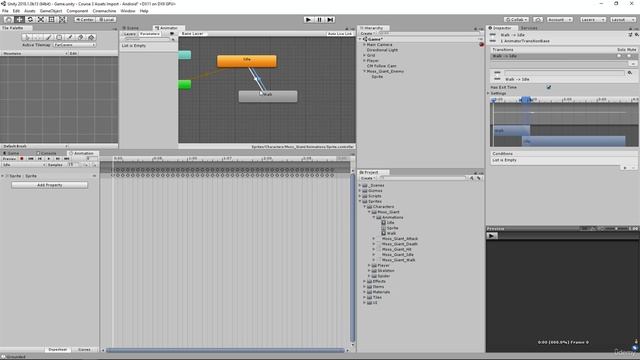Open the Account dropdown
The height and width of the screenshot is (360, 640).
pyautogui.click(x=560, y=20)
